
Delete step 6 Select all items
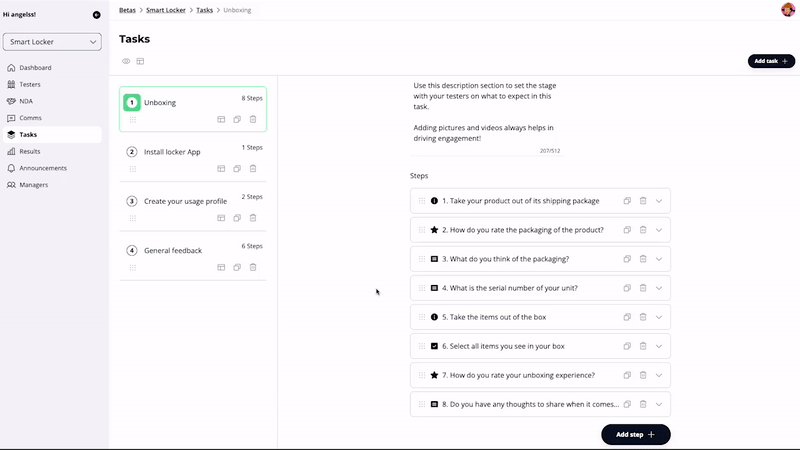643,346
